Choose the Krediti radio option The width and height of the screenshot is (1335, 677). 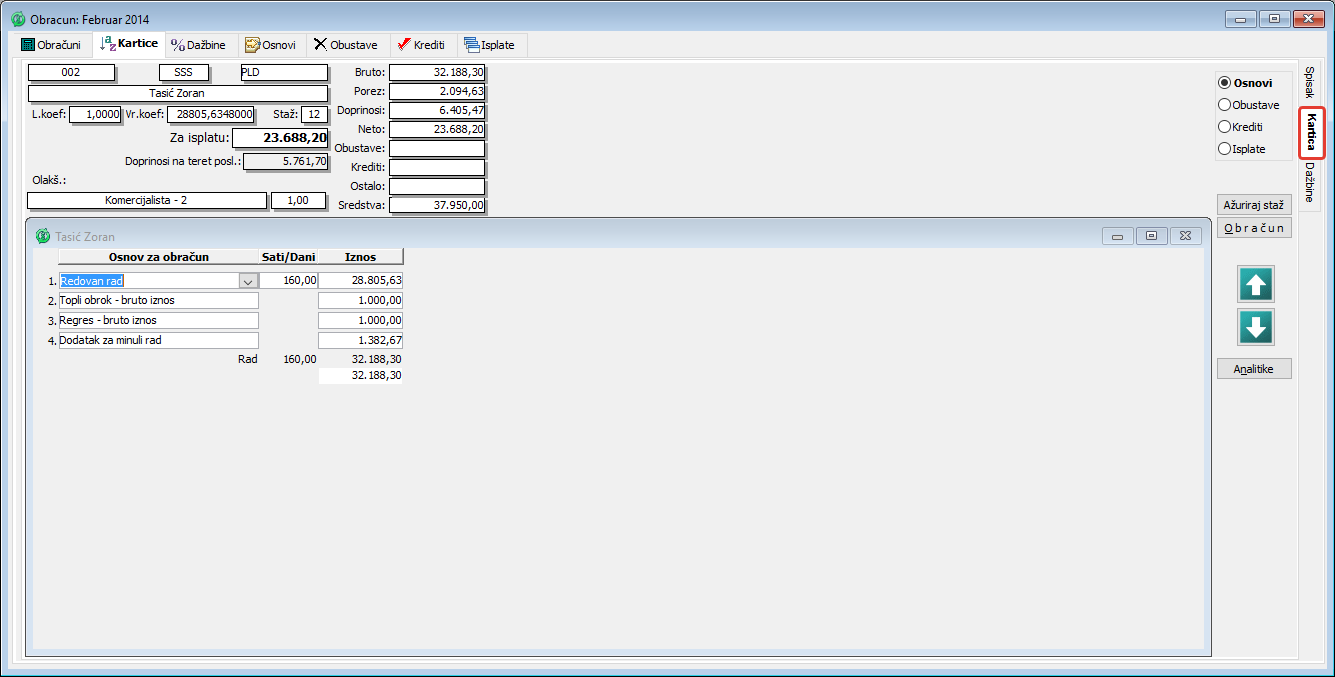pyautogui.click(x=1224, y=127)
